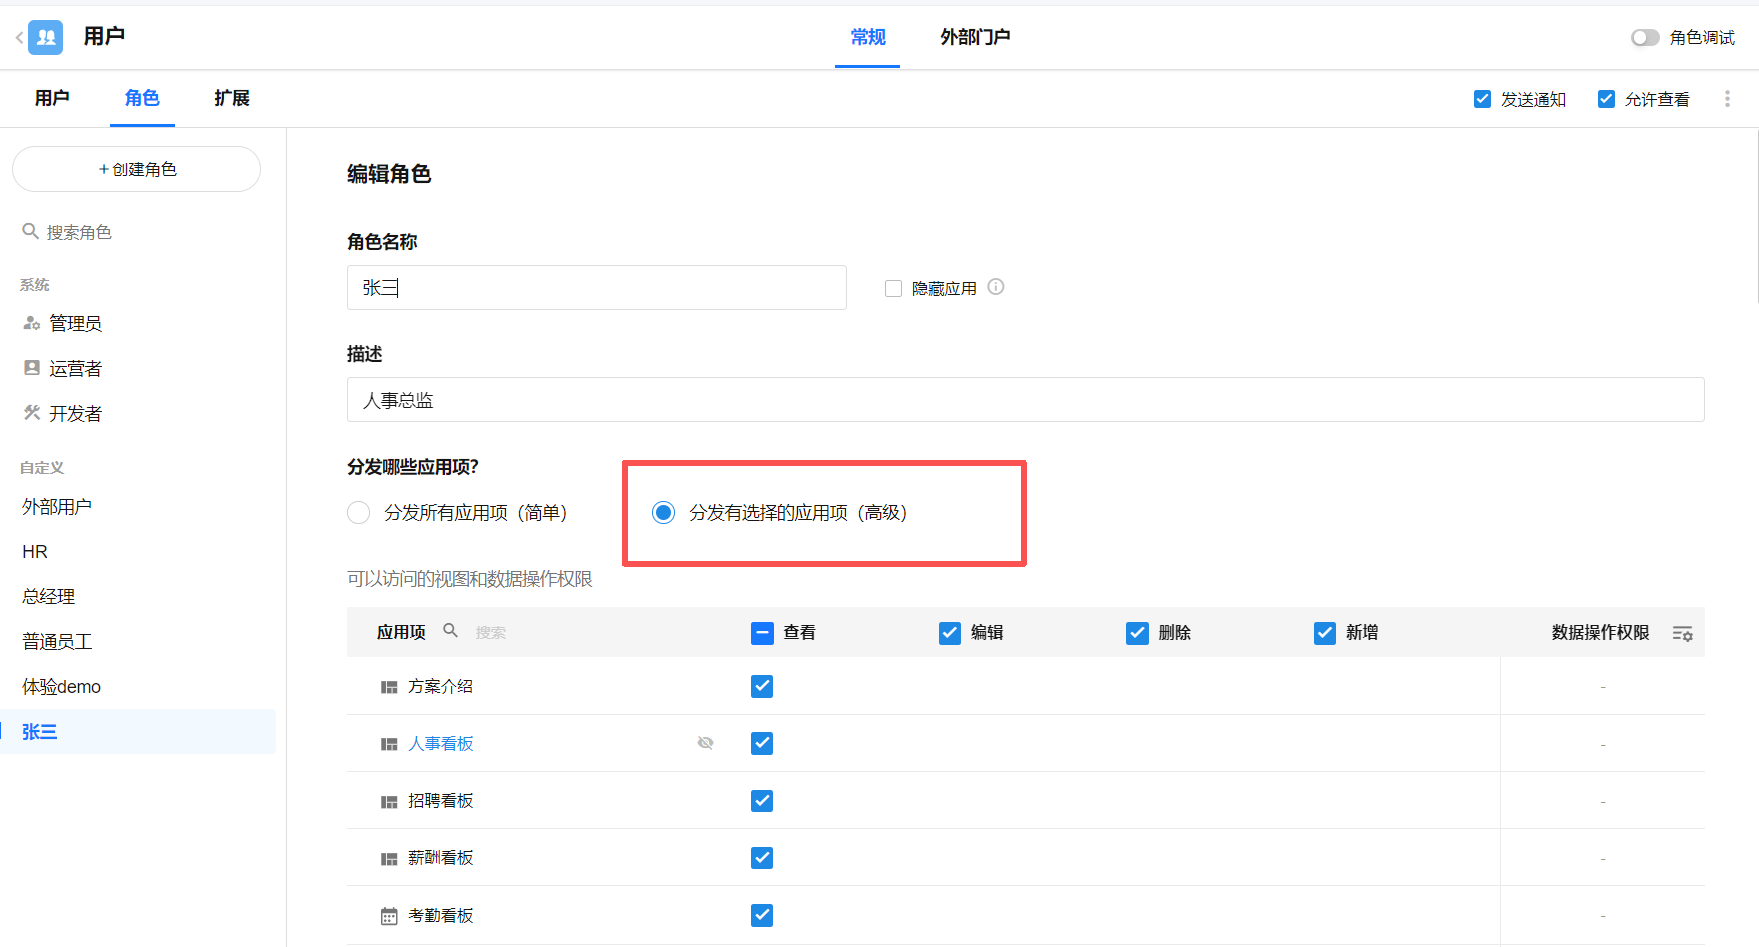Check the 隐藏应用 checkbox
Image resolution: width=1759 pixels, height=947 pixels.
point(894,289)
